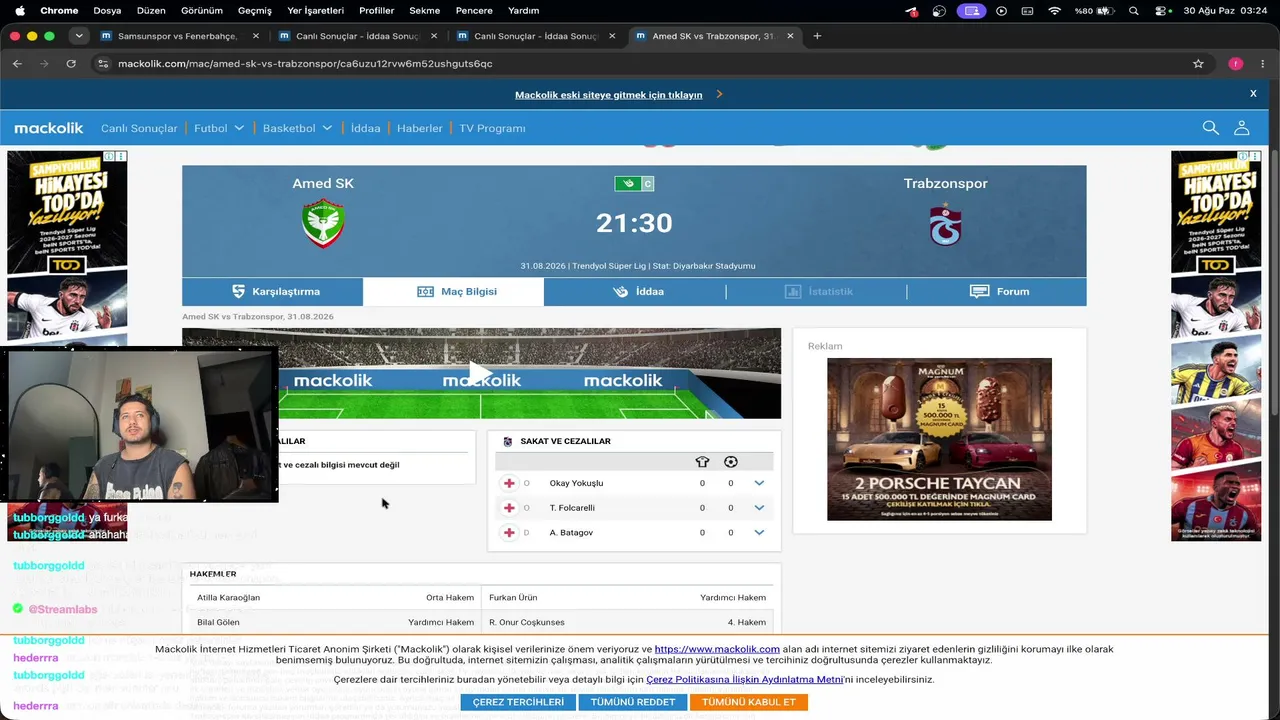Play the match video in the player
Screen dimensions: 1280x720
tap(481, 374)
